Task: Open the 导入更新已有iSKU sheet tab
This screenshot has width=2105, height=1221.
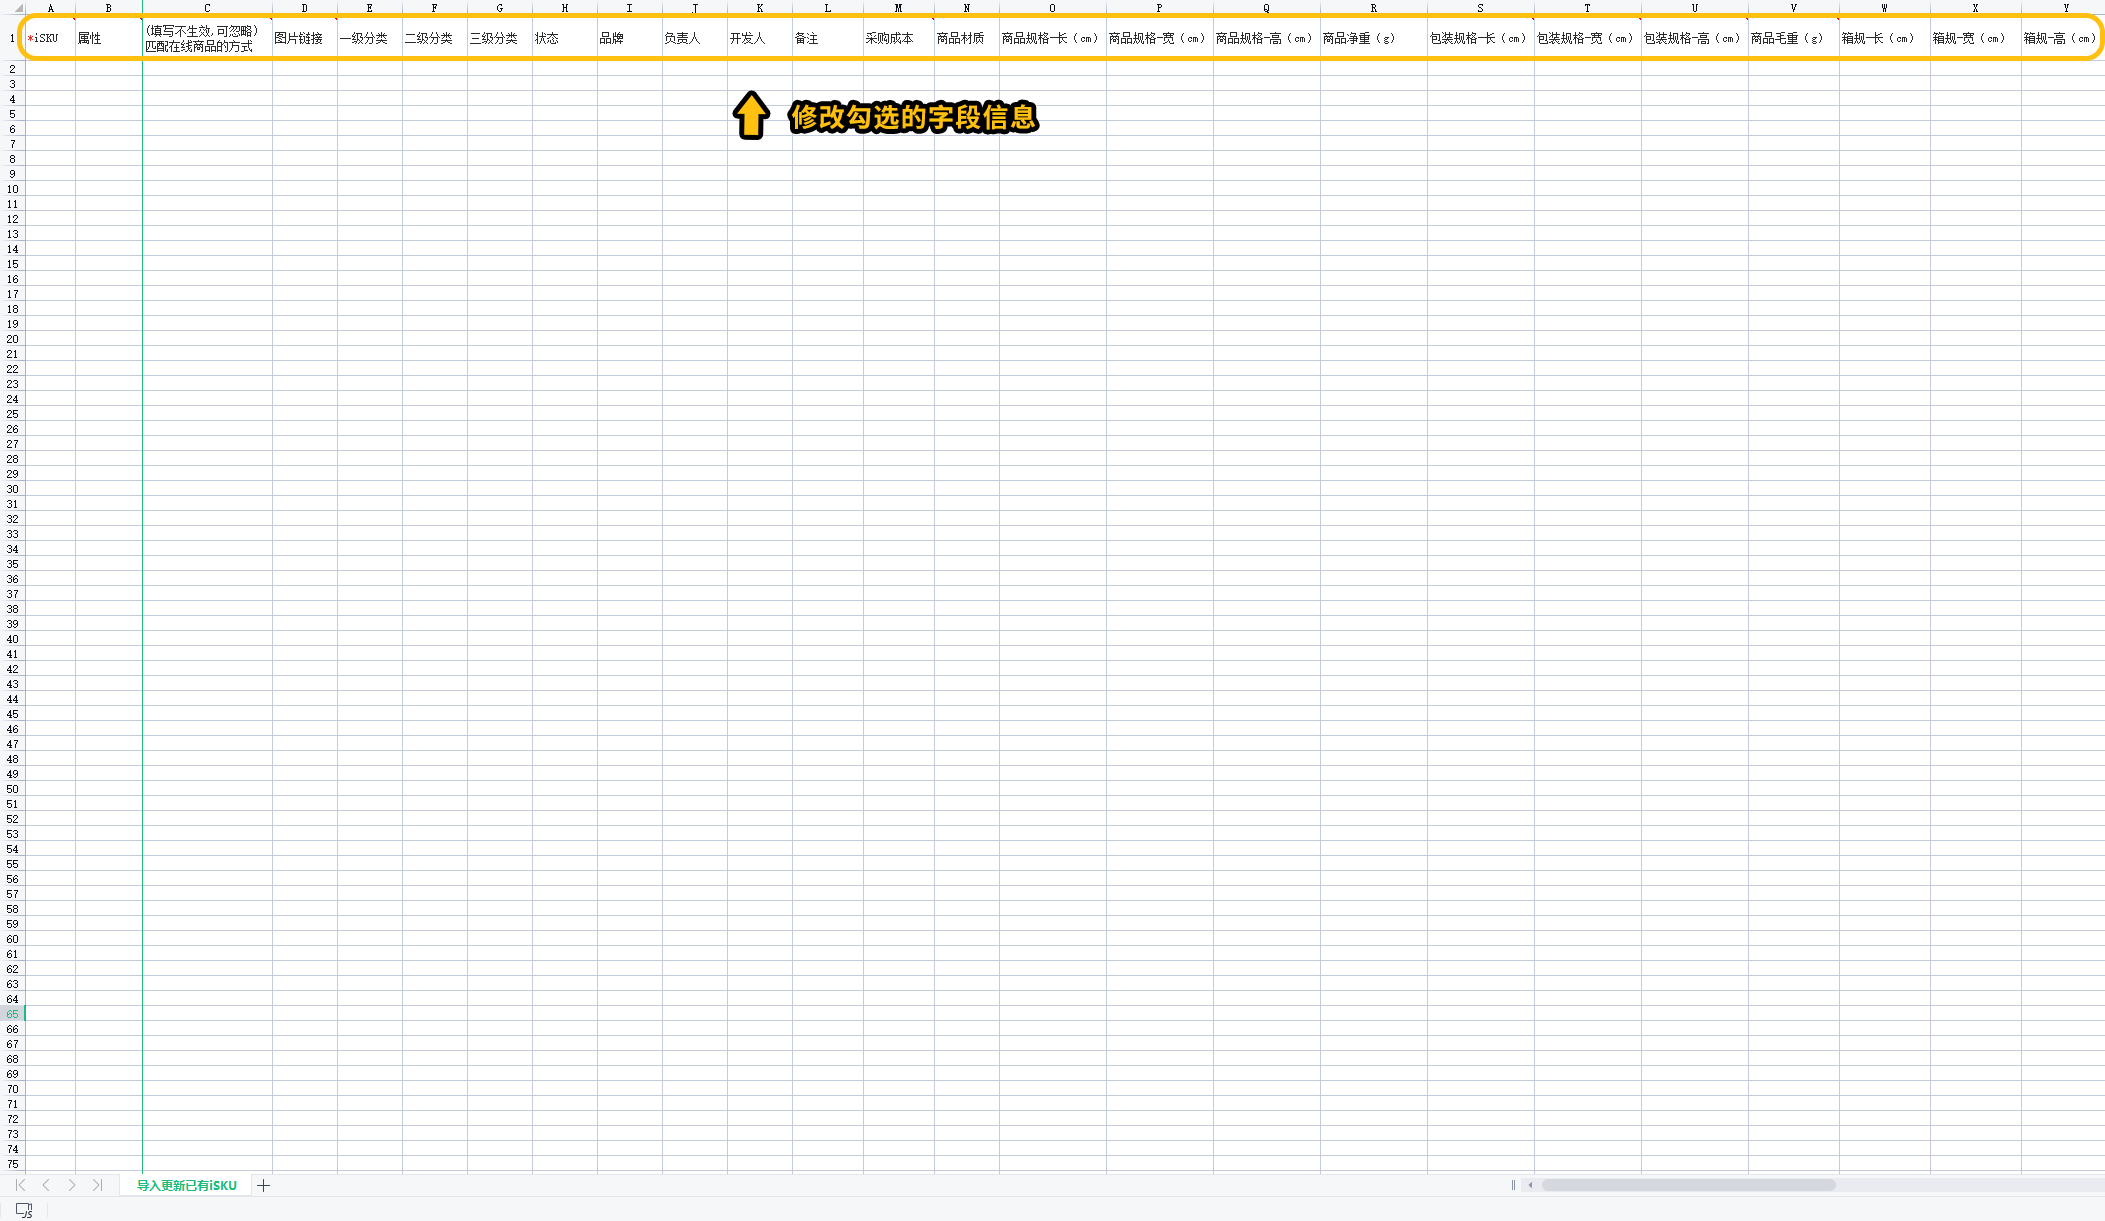Action: pyautogui.click(x=187, y=1185)
